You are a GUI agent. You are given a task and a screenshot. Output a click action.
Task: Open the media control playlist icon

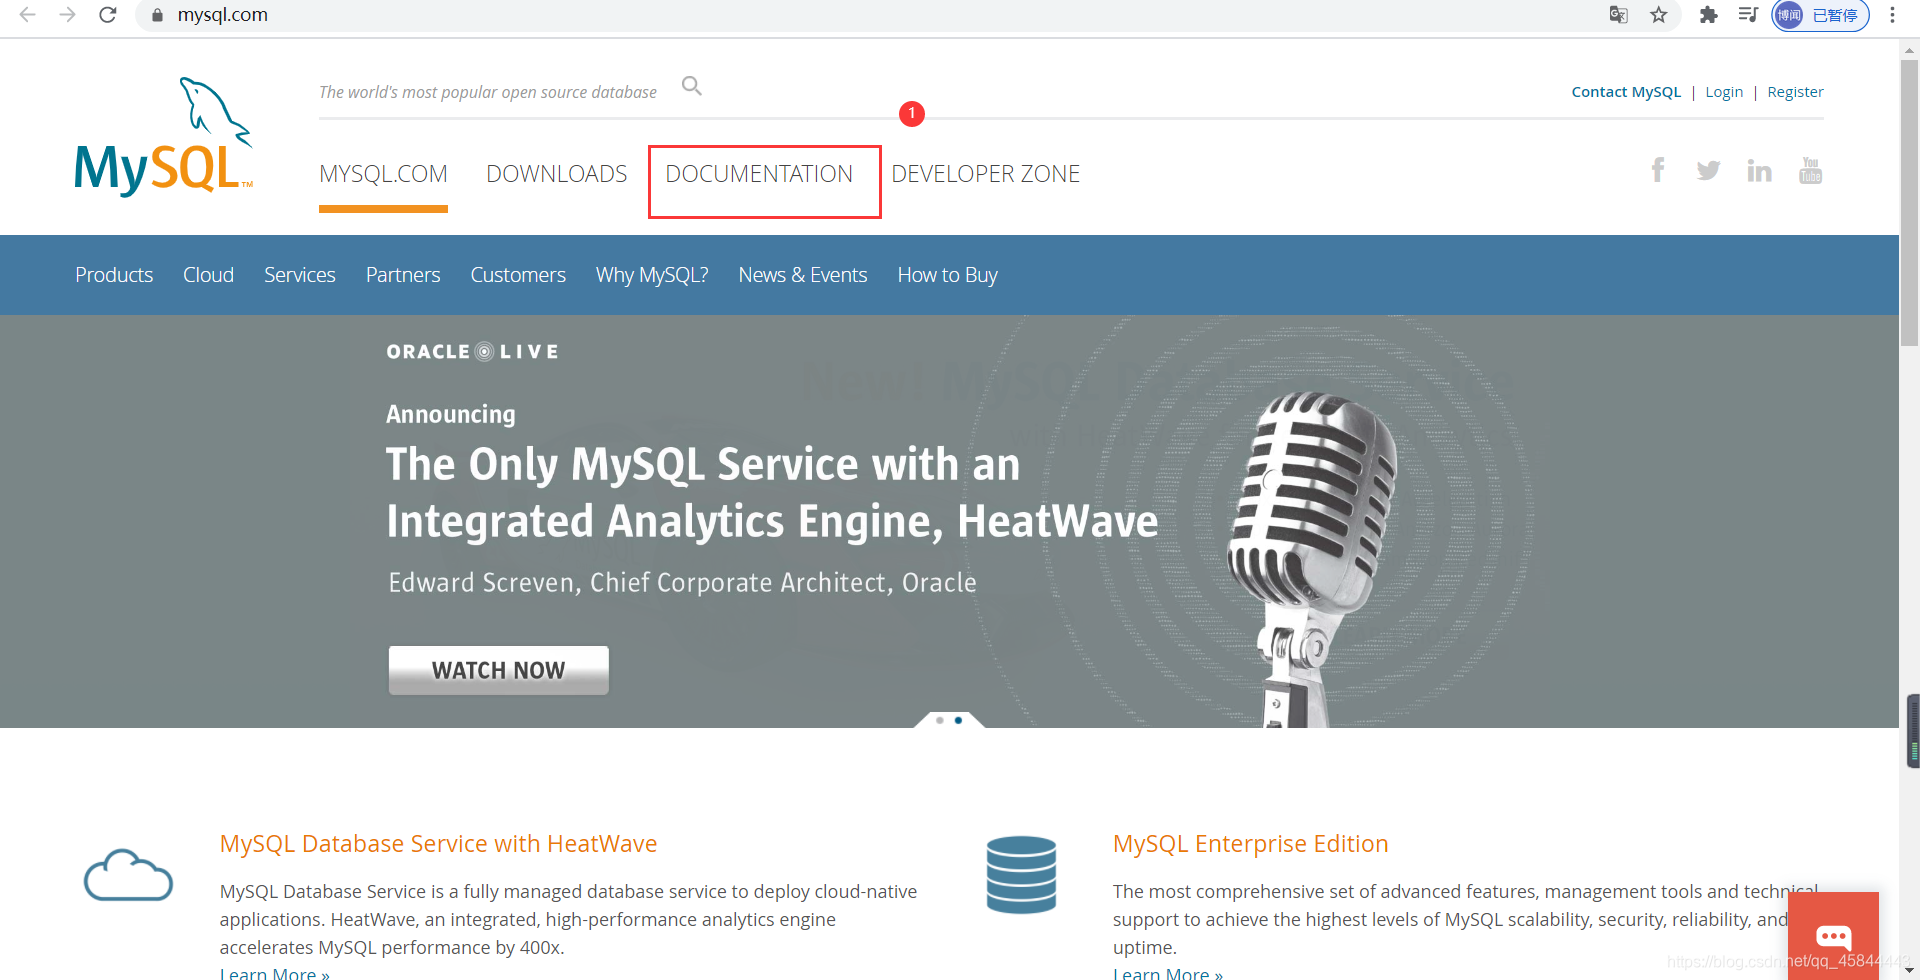tap(1748, 15)
